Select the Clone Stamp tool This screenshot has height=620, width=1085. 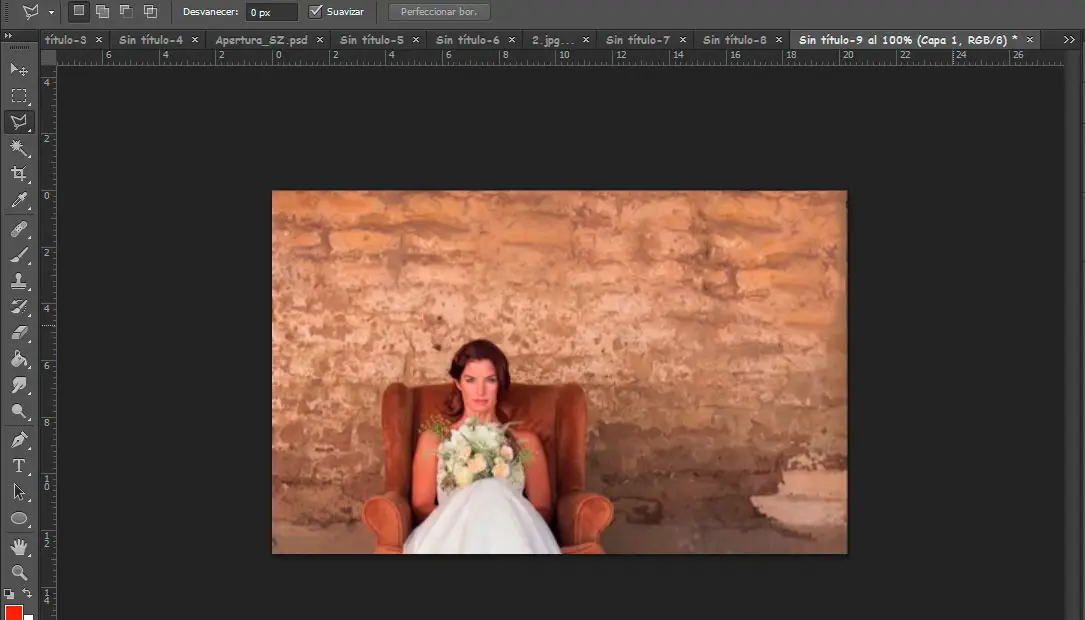(19, 281)
